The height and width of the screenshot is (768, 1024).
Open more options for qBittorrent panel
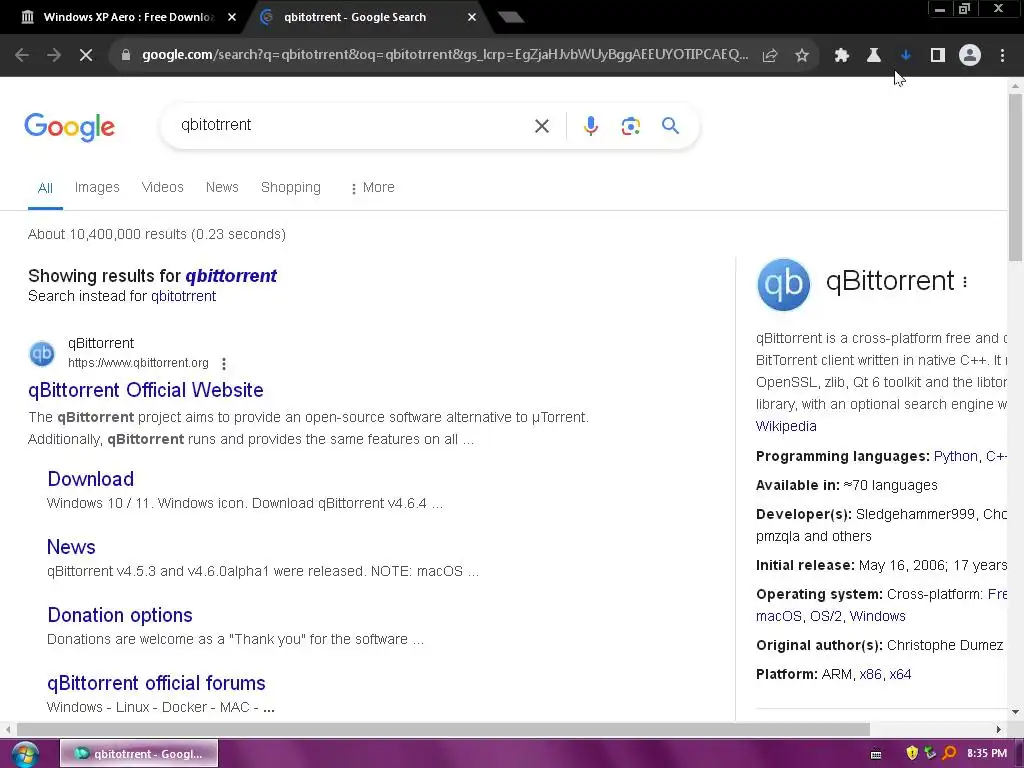(x=965, y=282)
